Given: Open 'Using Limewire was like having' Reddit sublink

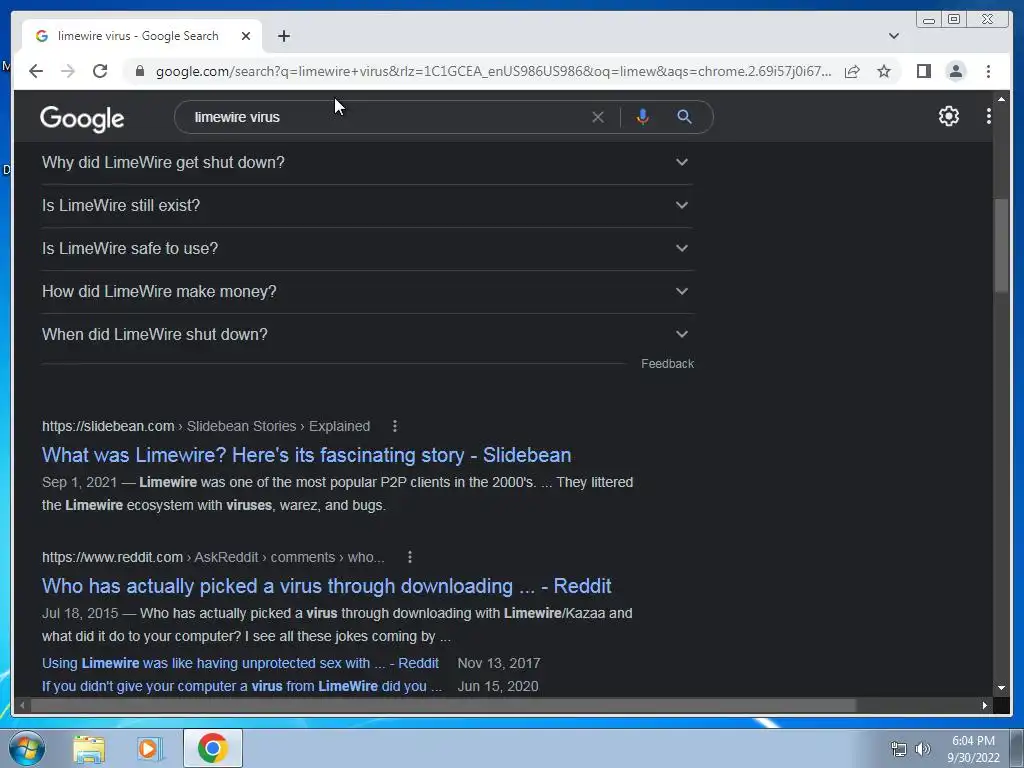Looking at the screenshot, I should (240, 664).
